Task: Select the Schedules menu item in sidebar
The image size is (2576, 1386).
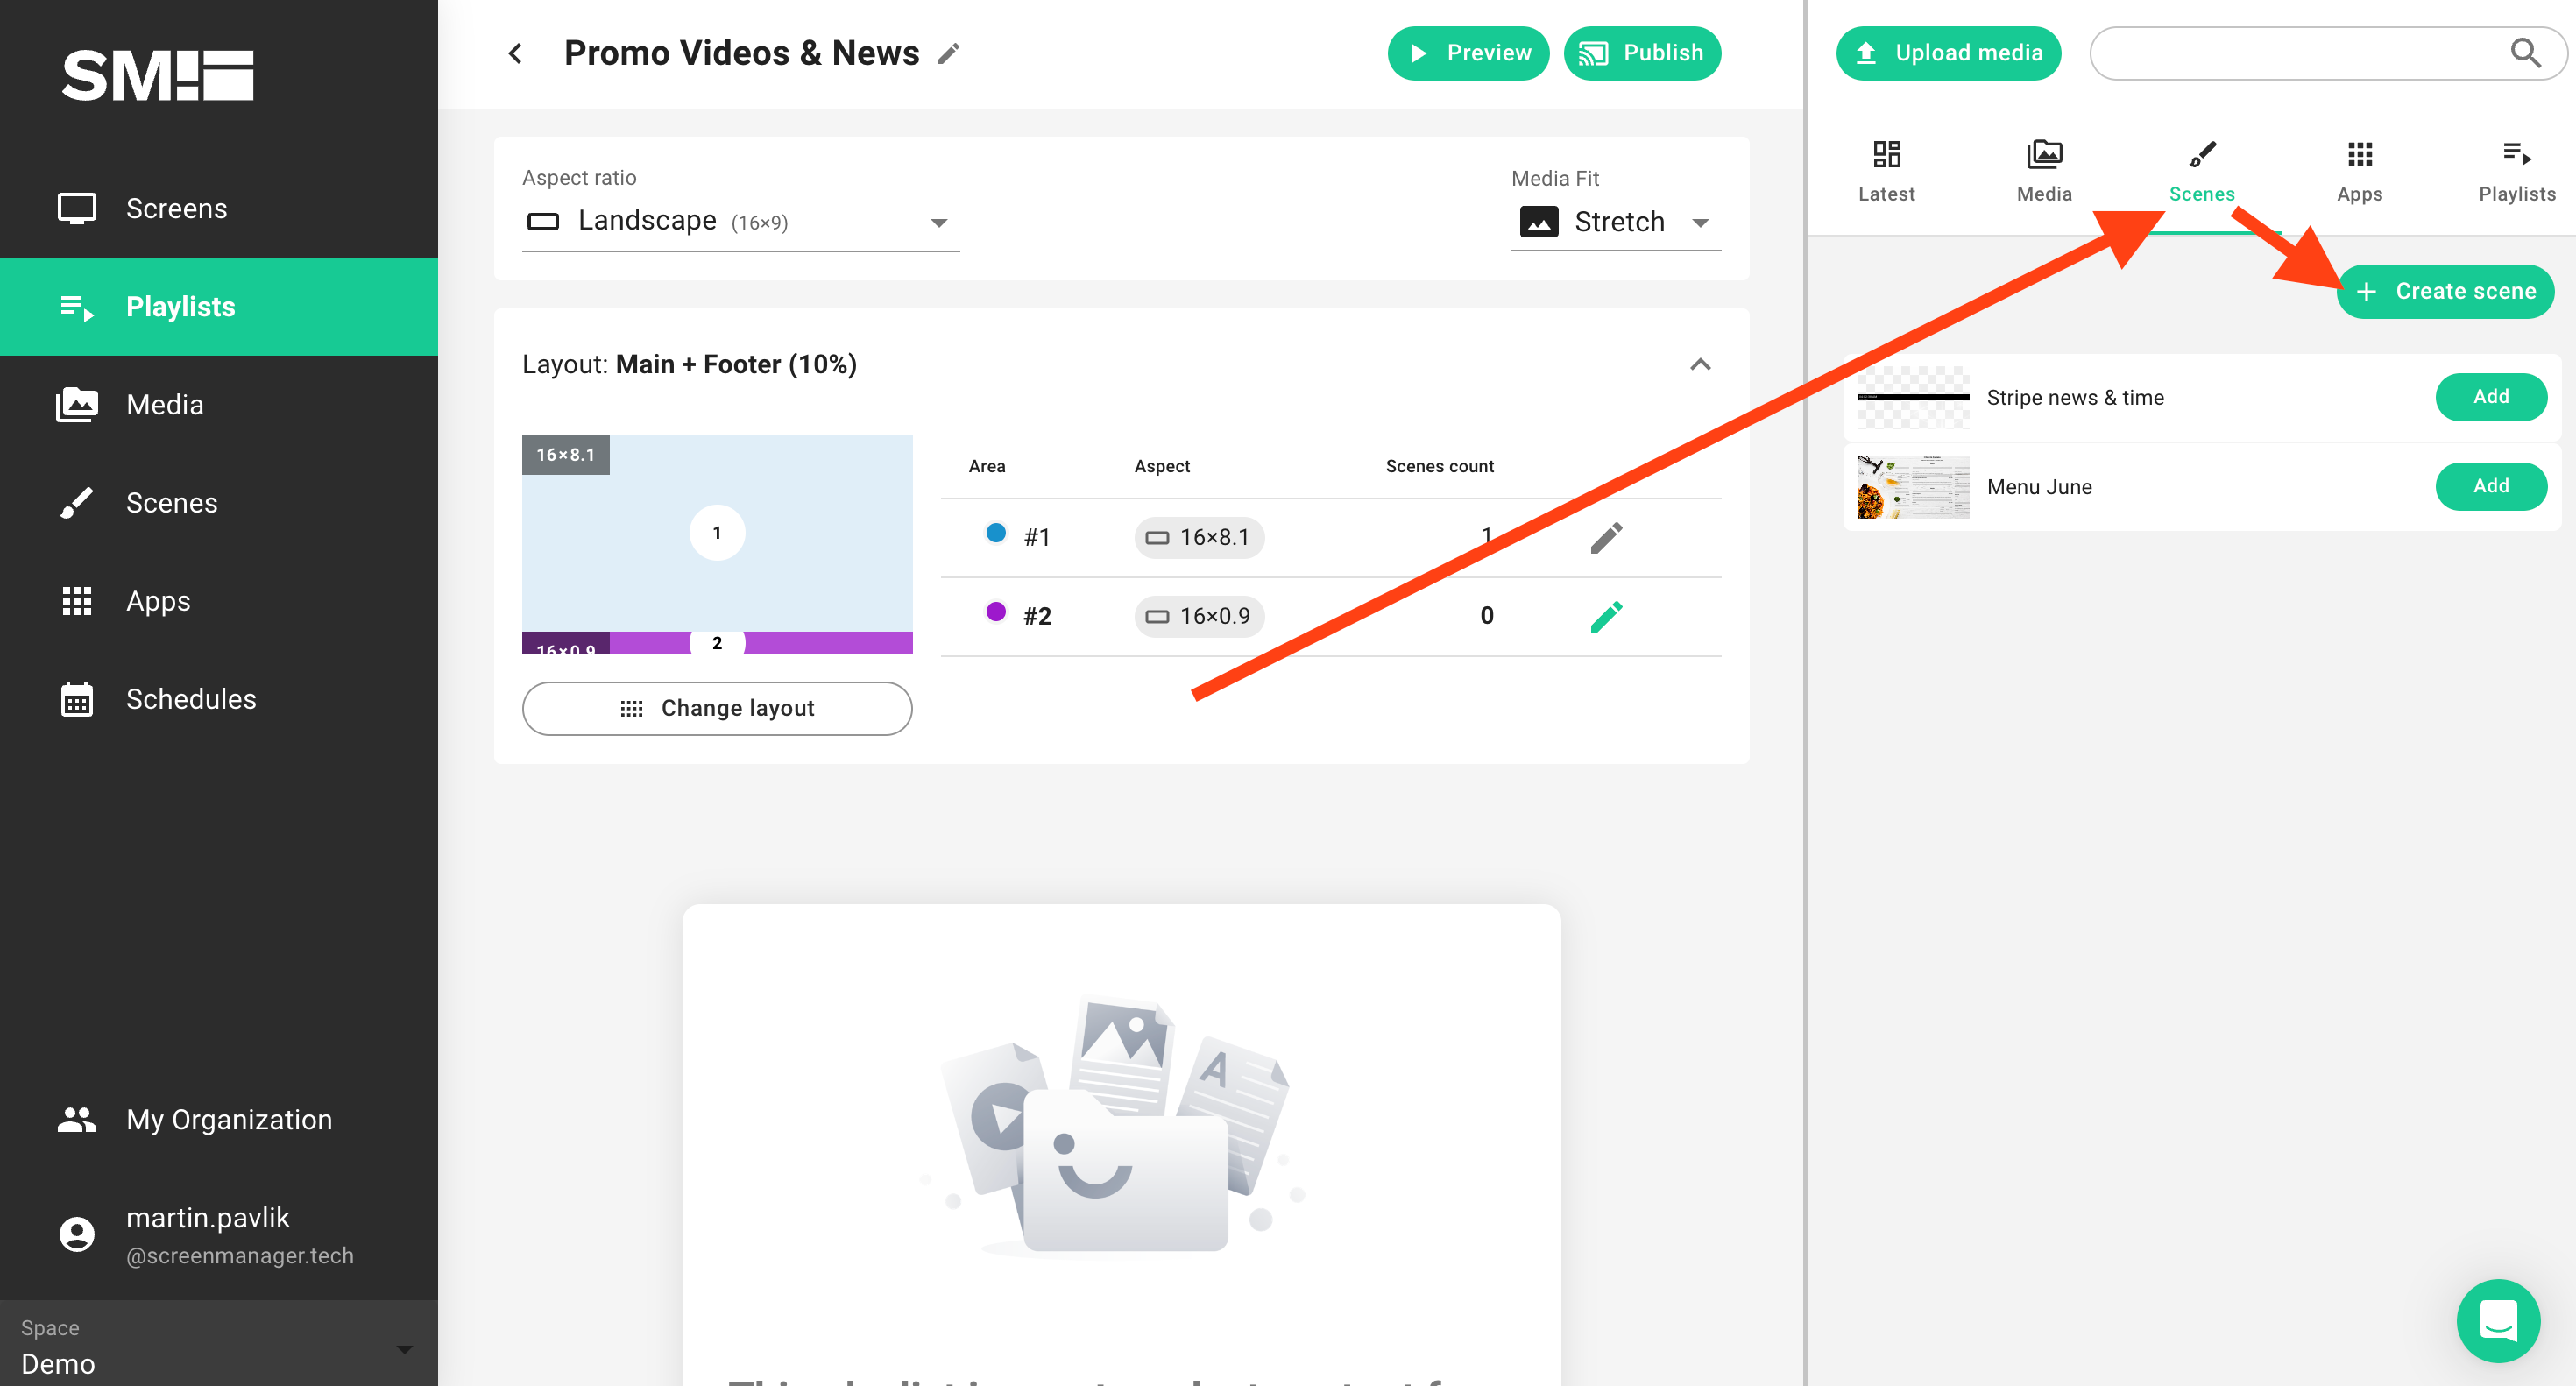Action: click(189, 698)
